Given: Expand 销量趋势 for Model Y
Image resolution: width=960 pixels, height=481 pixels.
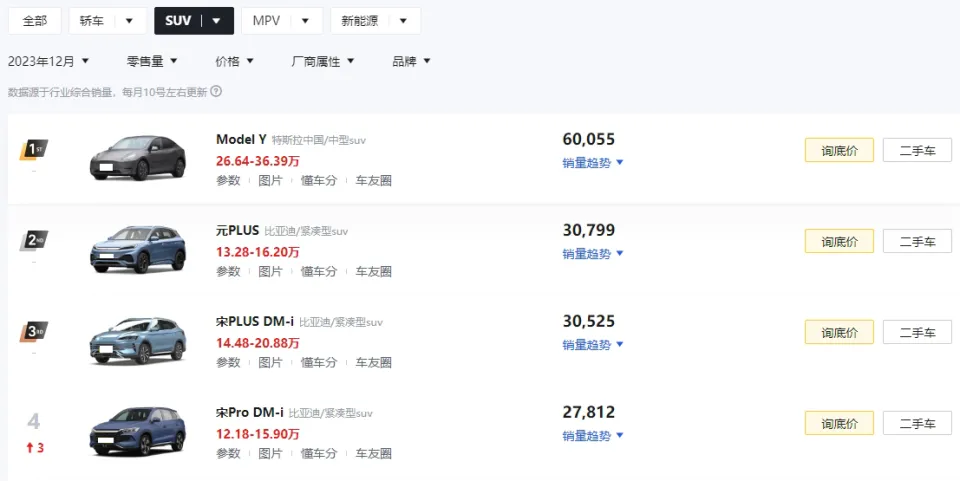Looking at the screenshot, I should (593, 163).
